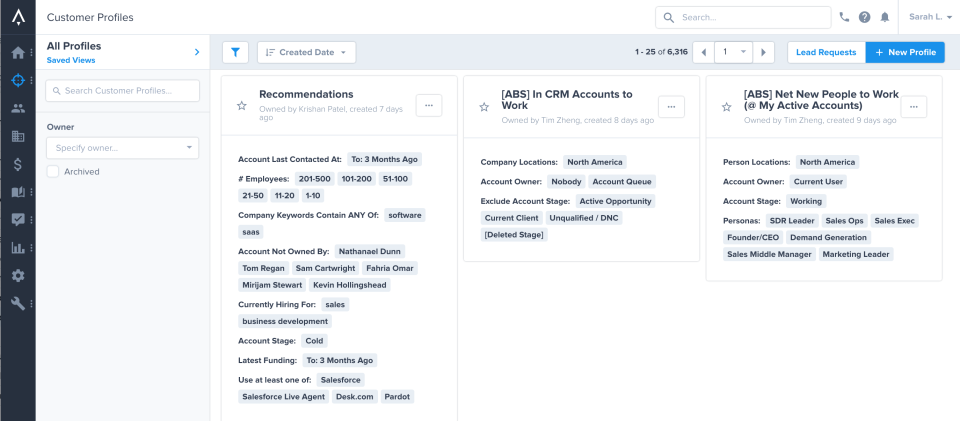Open the page number dropdown
Image resolution: width=960 pixels, height=421 pixels.
733,53
